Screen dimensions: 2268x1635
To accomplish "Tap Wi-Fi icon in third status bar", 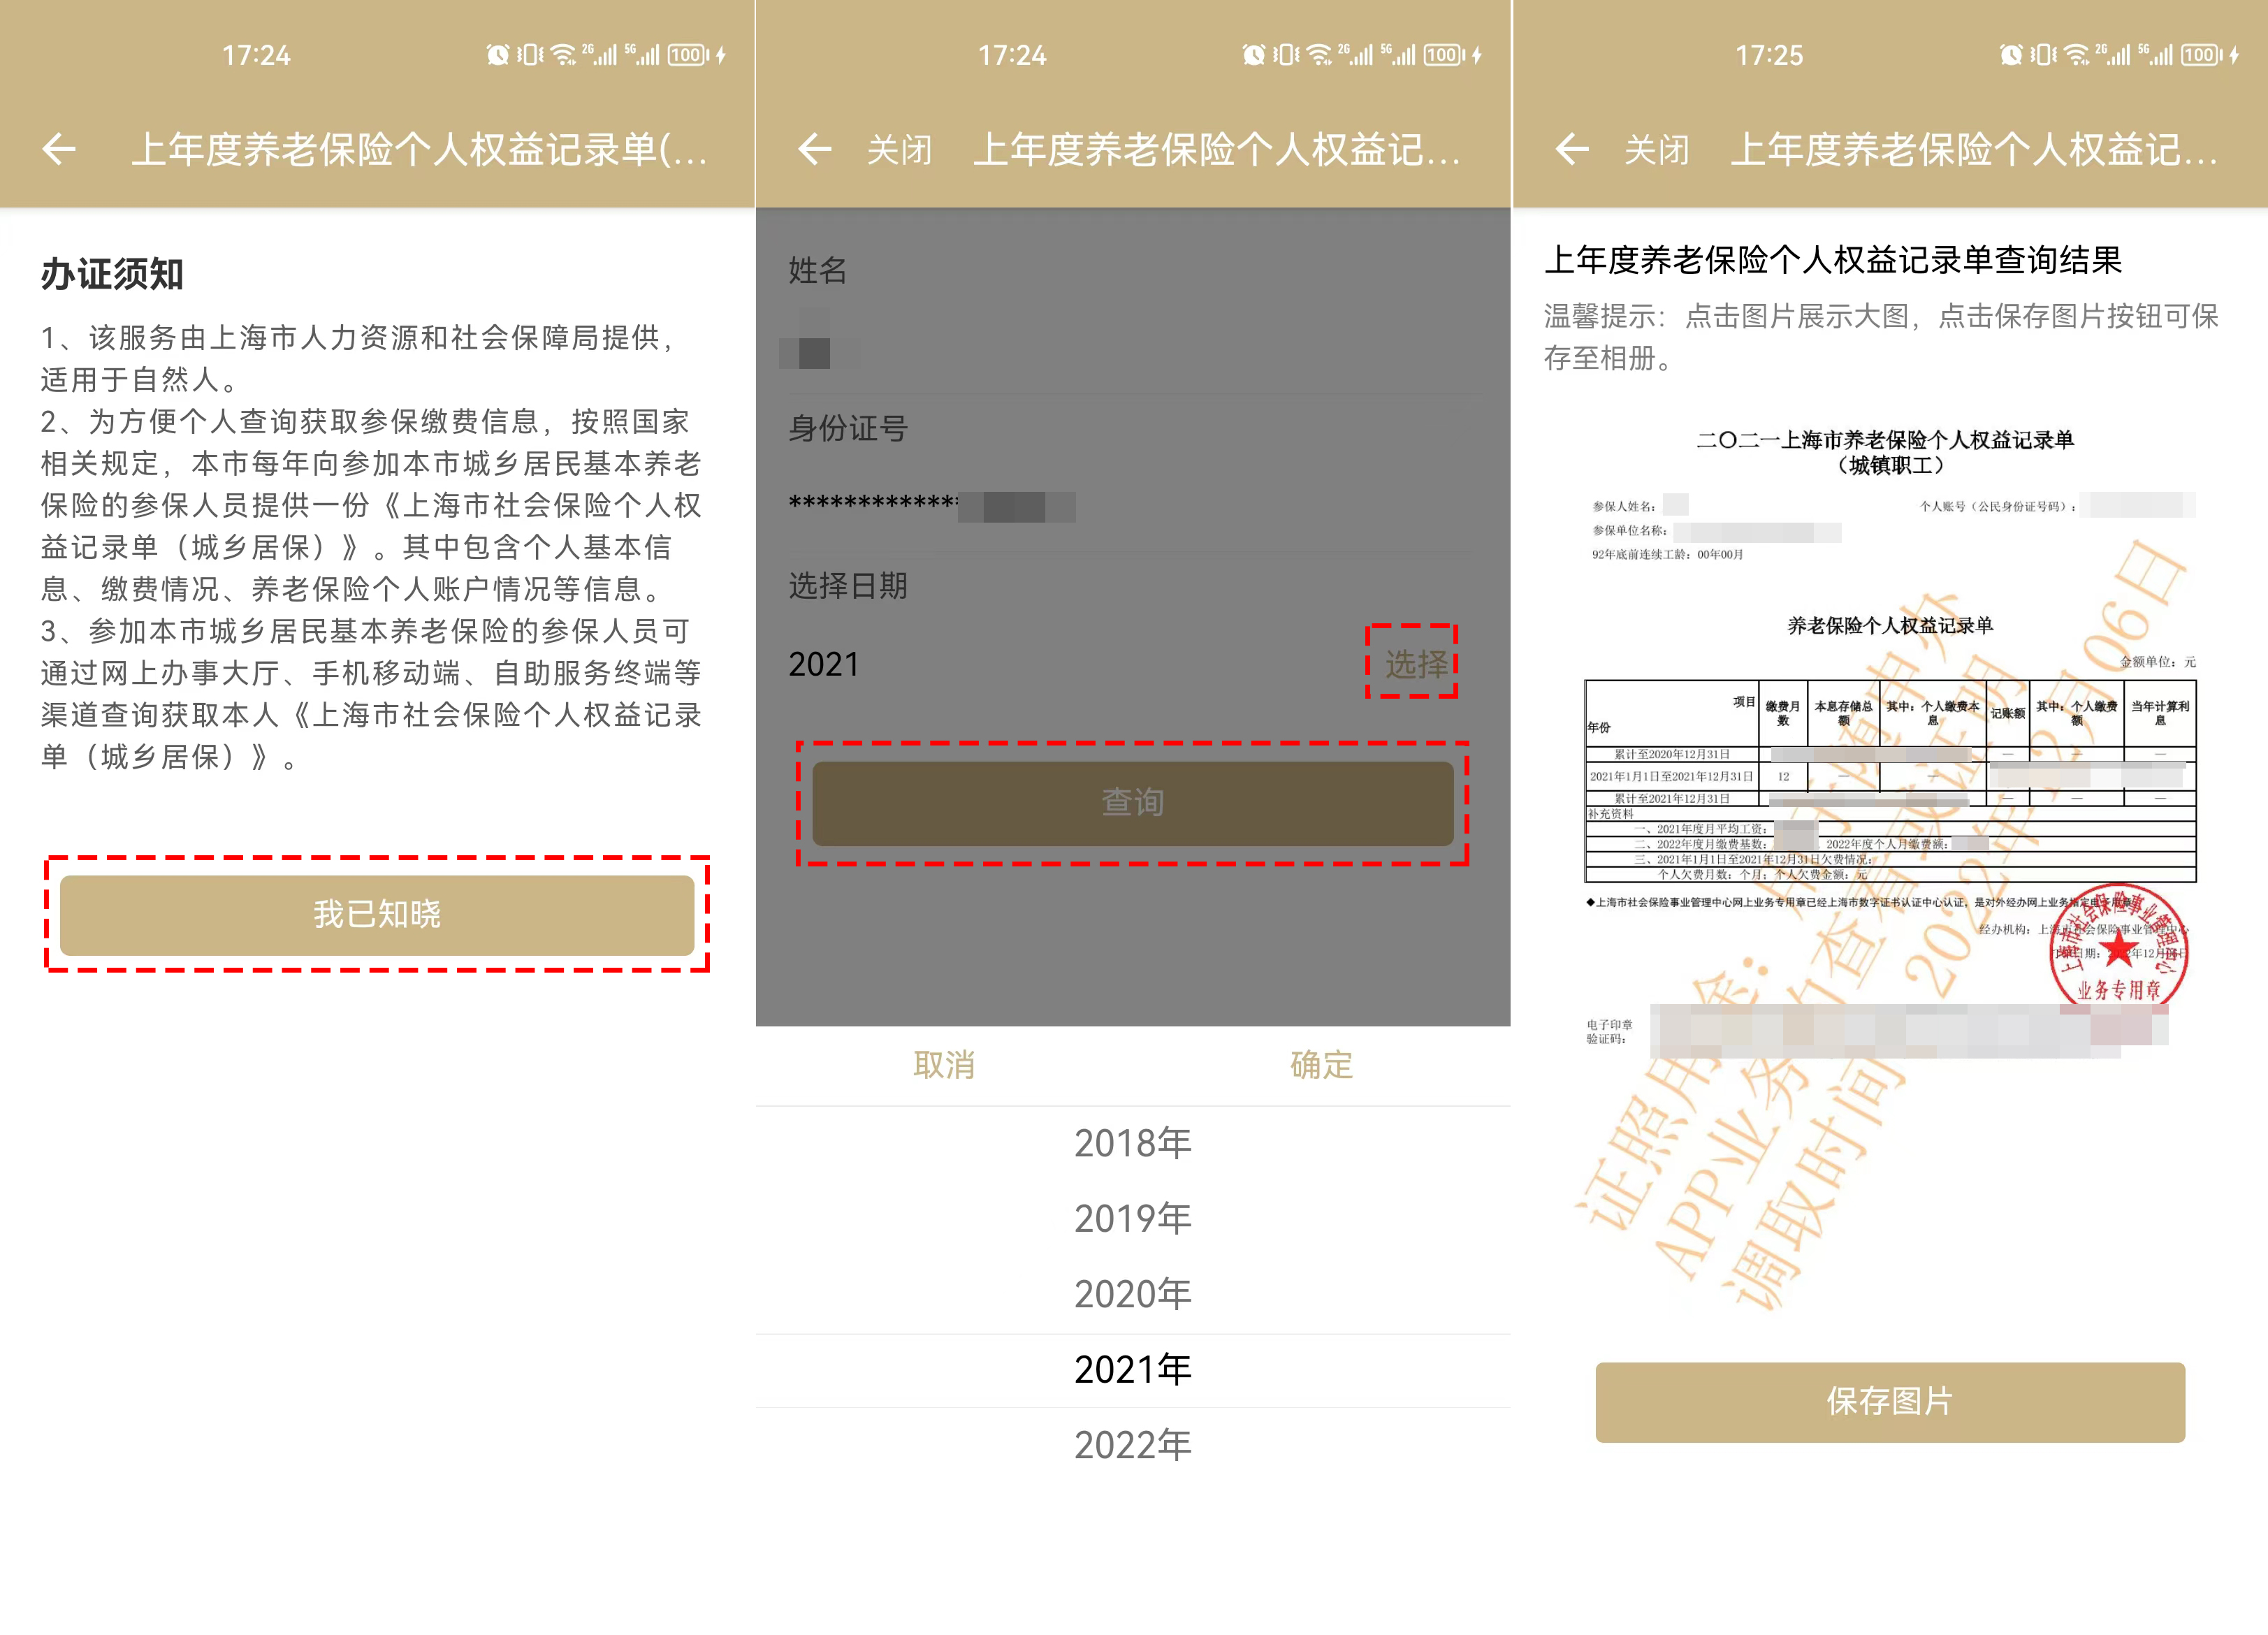I will click(x=2076, y=55).
